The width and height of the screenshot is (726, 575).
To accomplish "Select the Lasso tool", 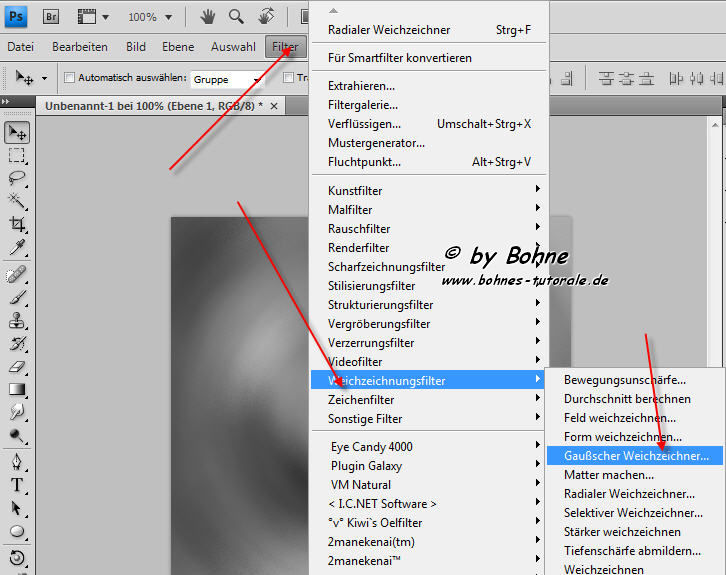I will (x=17, y=178).
